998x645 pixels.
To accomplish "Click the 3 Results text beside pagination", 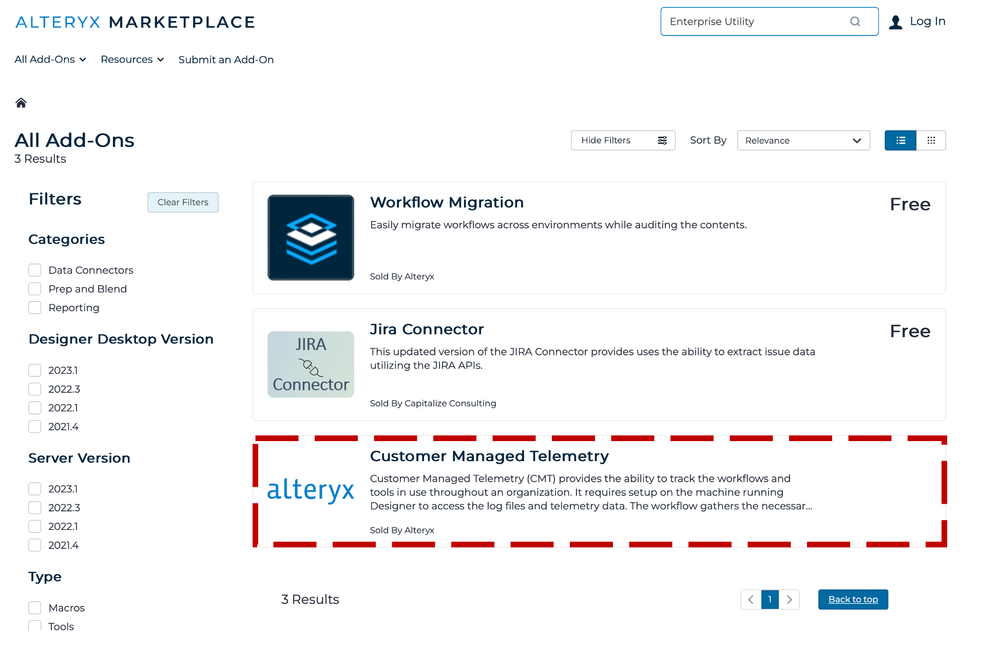I will (x=310, y=600).
